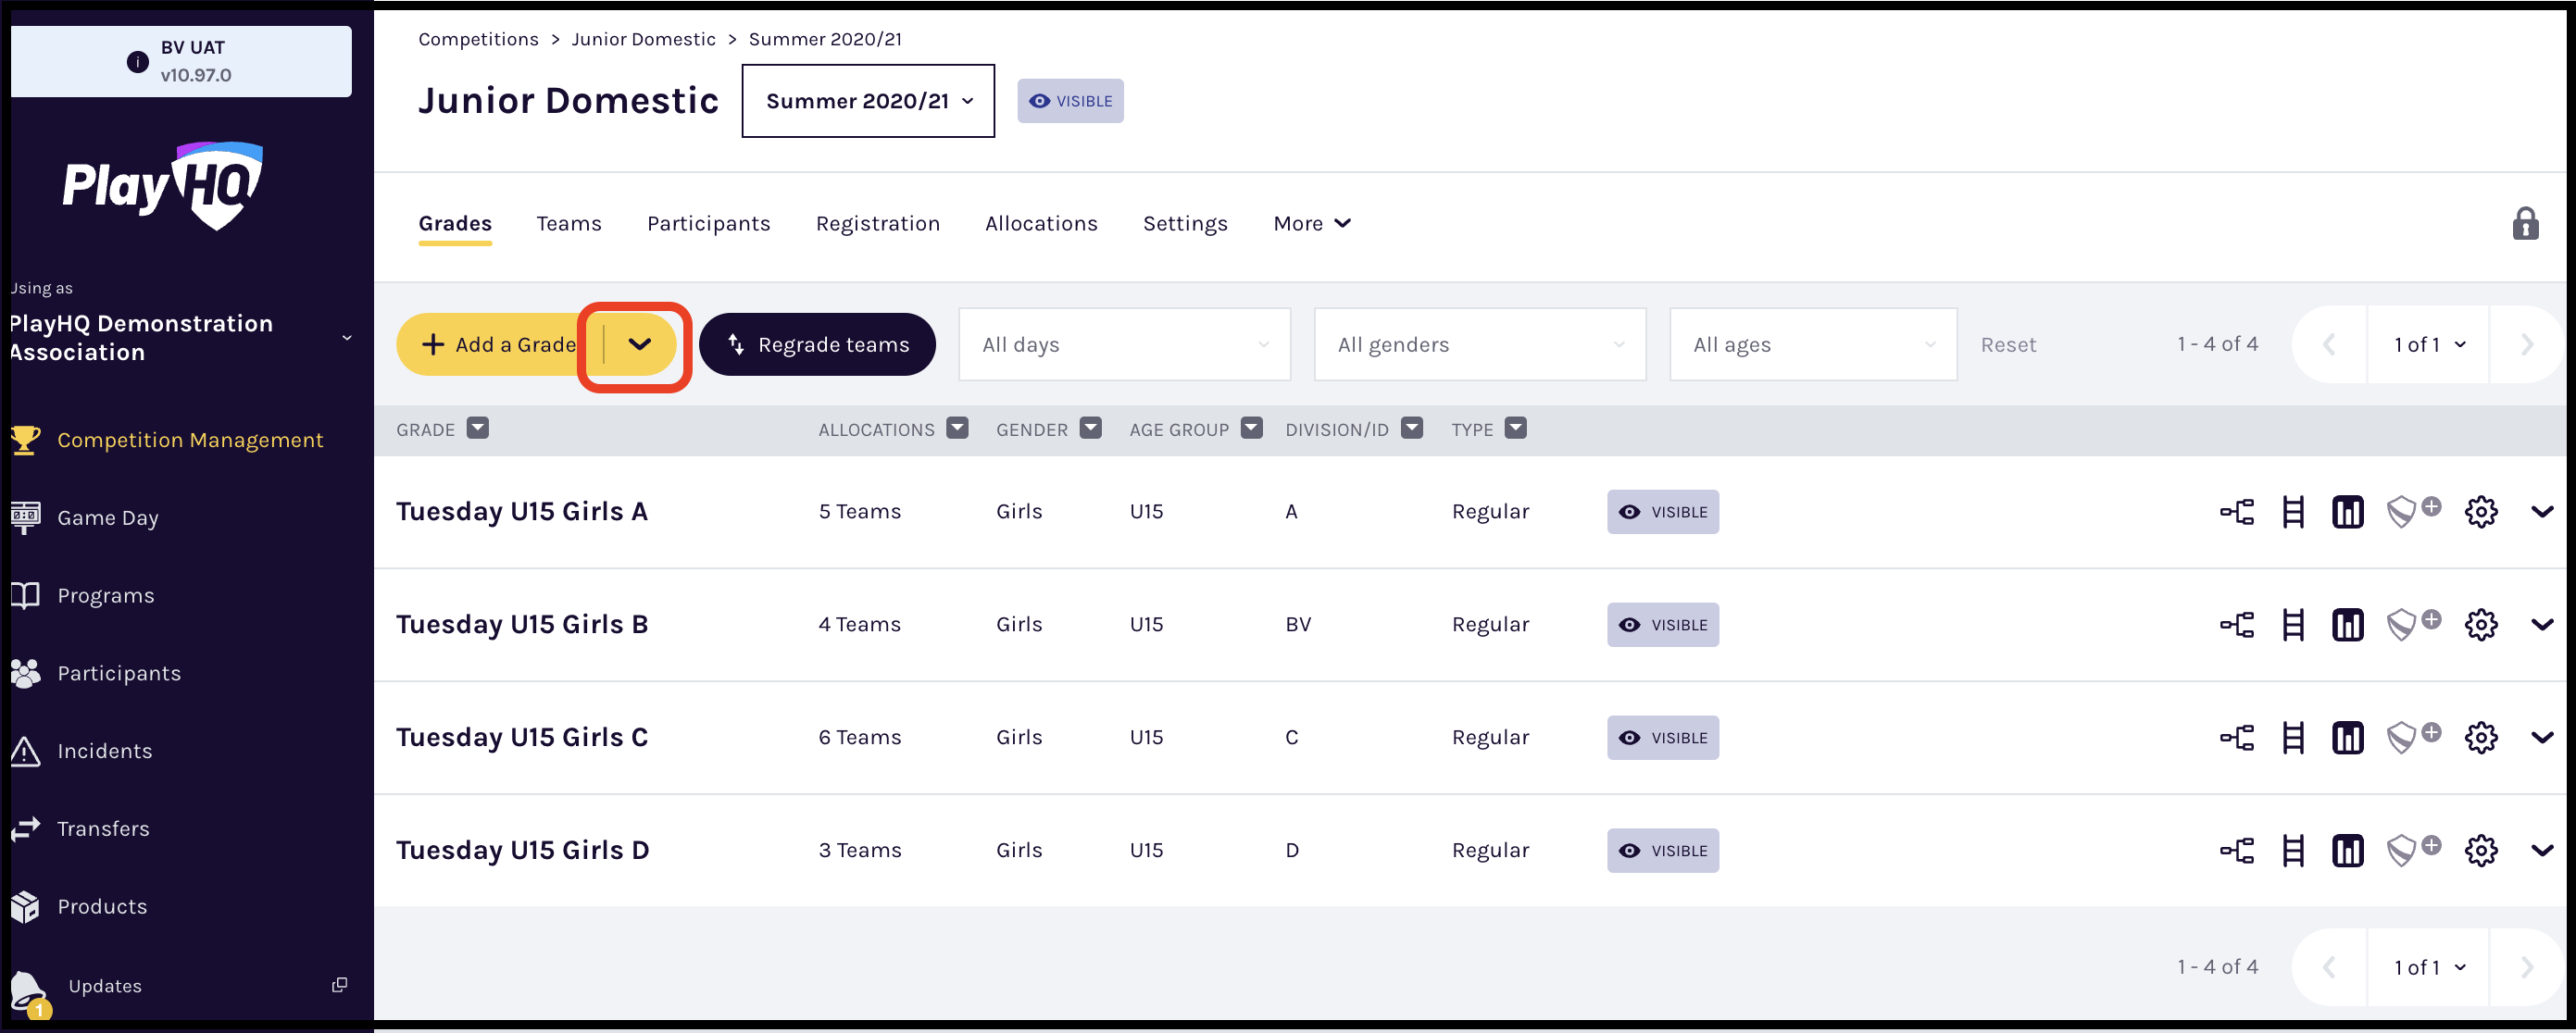Click ladder icon for Tuesday U15 Girls B
Viewport: 2576px width, 1033px height.
[x=2293, y=625]
